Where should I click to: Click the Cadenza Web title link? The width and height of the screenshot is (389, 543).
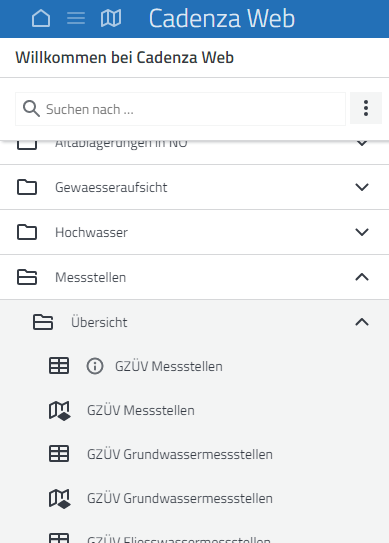[x=222, y=18]
